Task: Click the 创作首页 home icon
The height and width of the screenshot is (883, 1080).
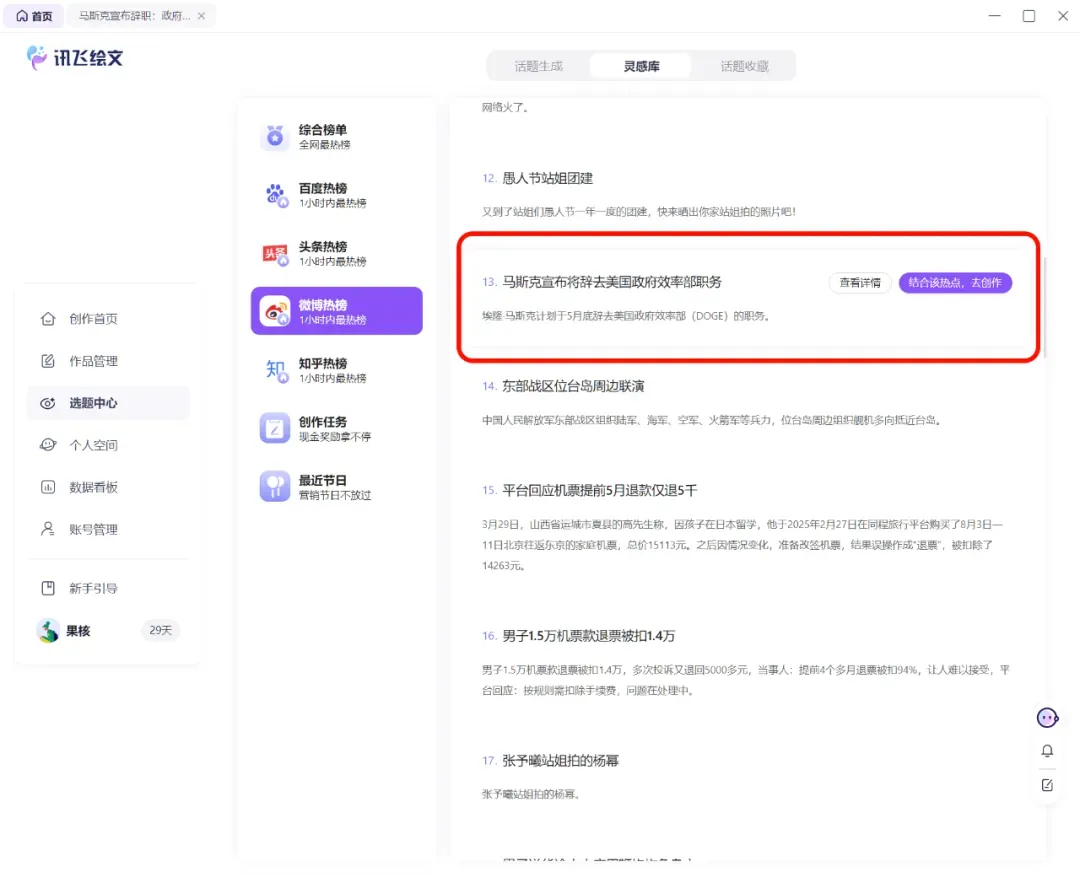Action: click(x=48, y=319)
